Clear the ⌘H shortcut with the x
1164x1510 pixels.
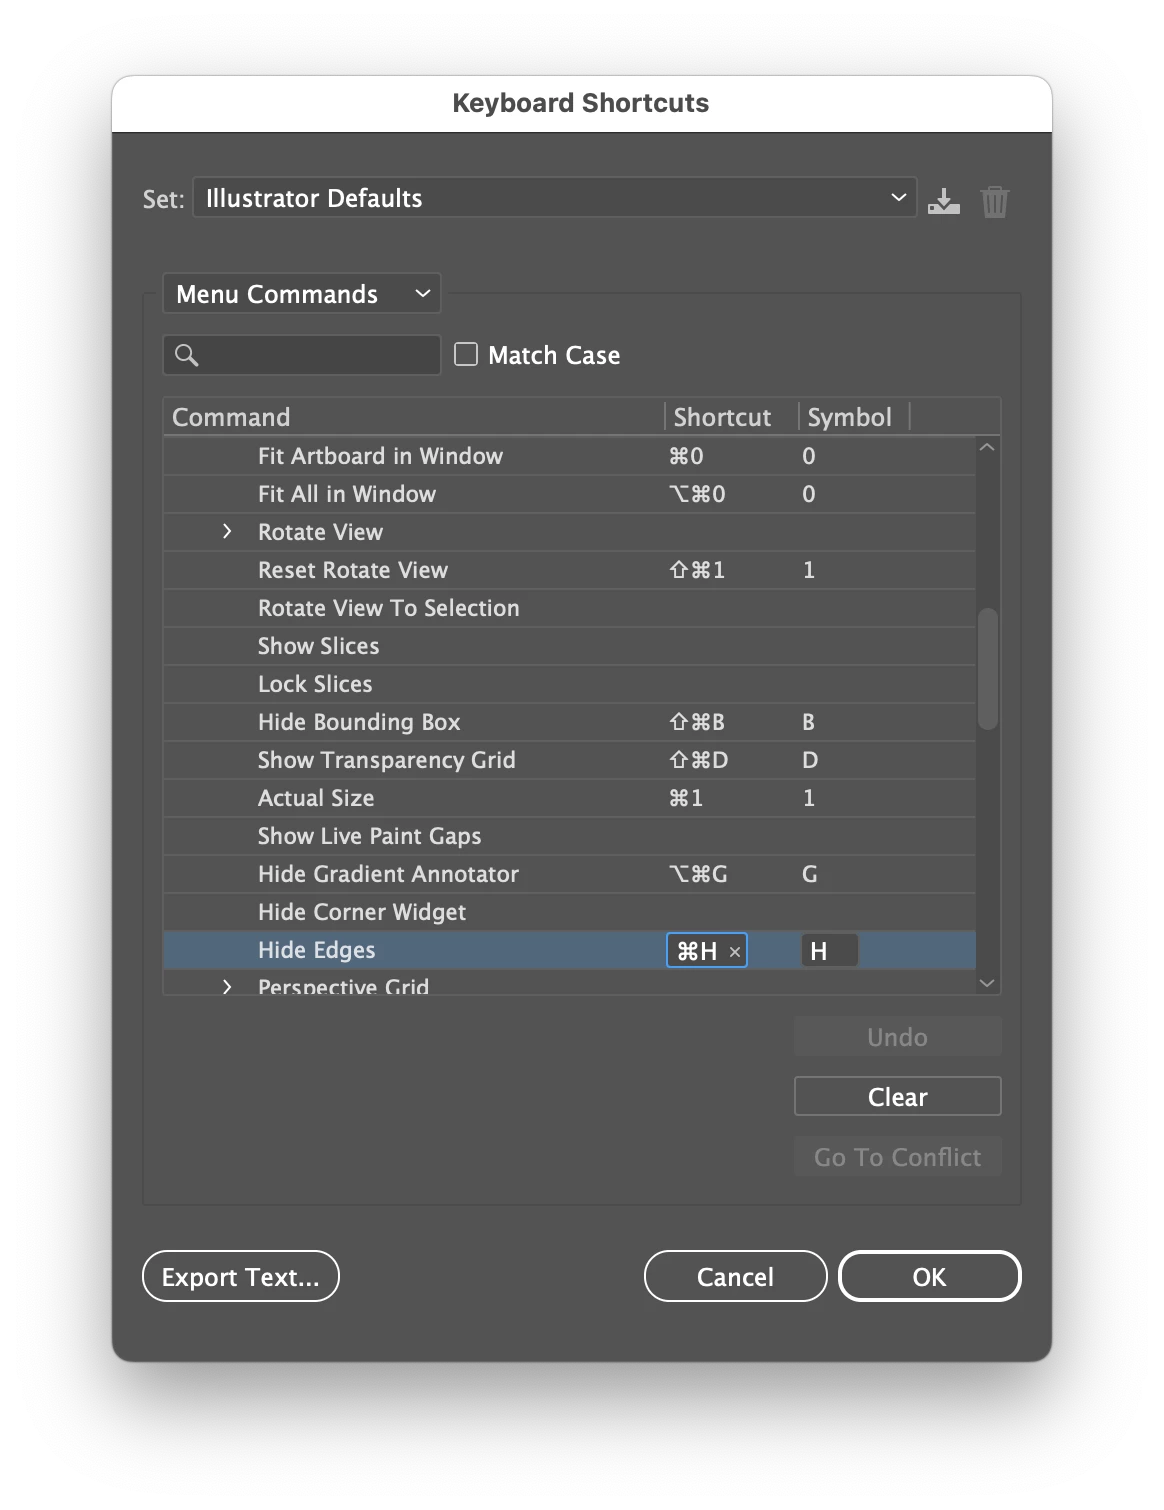pyautogui.click(x=735, y=952)
